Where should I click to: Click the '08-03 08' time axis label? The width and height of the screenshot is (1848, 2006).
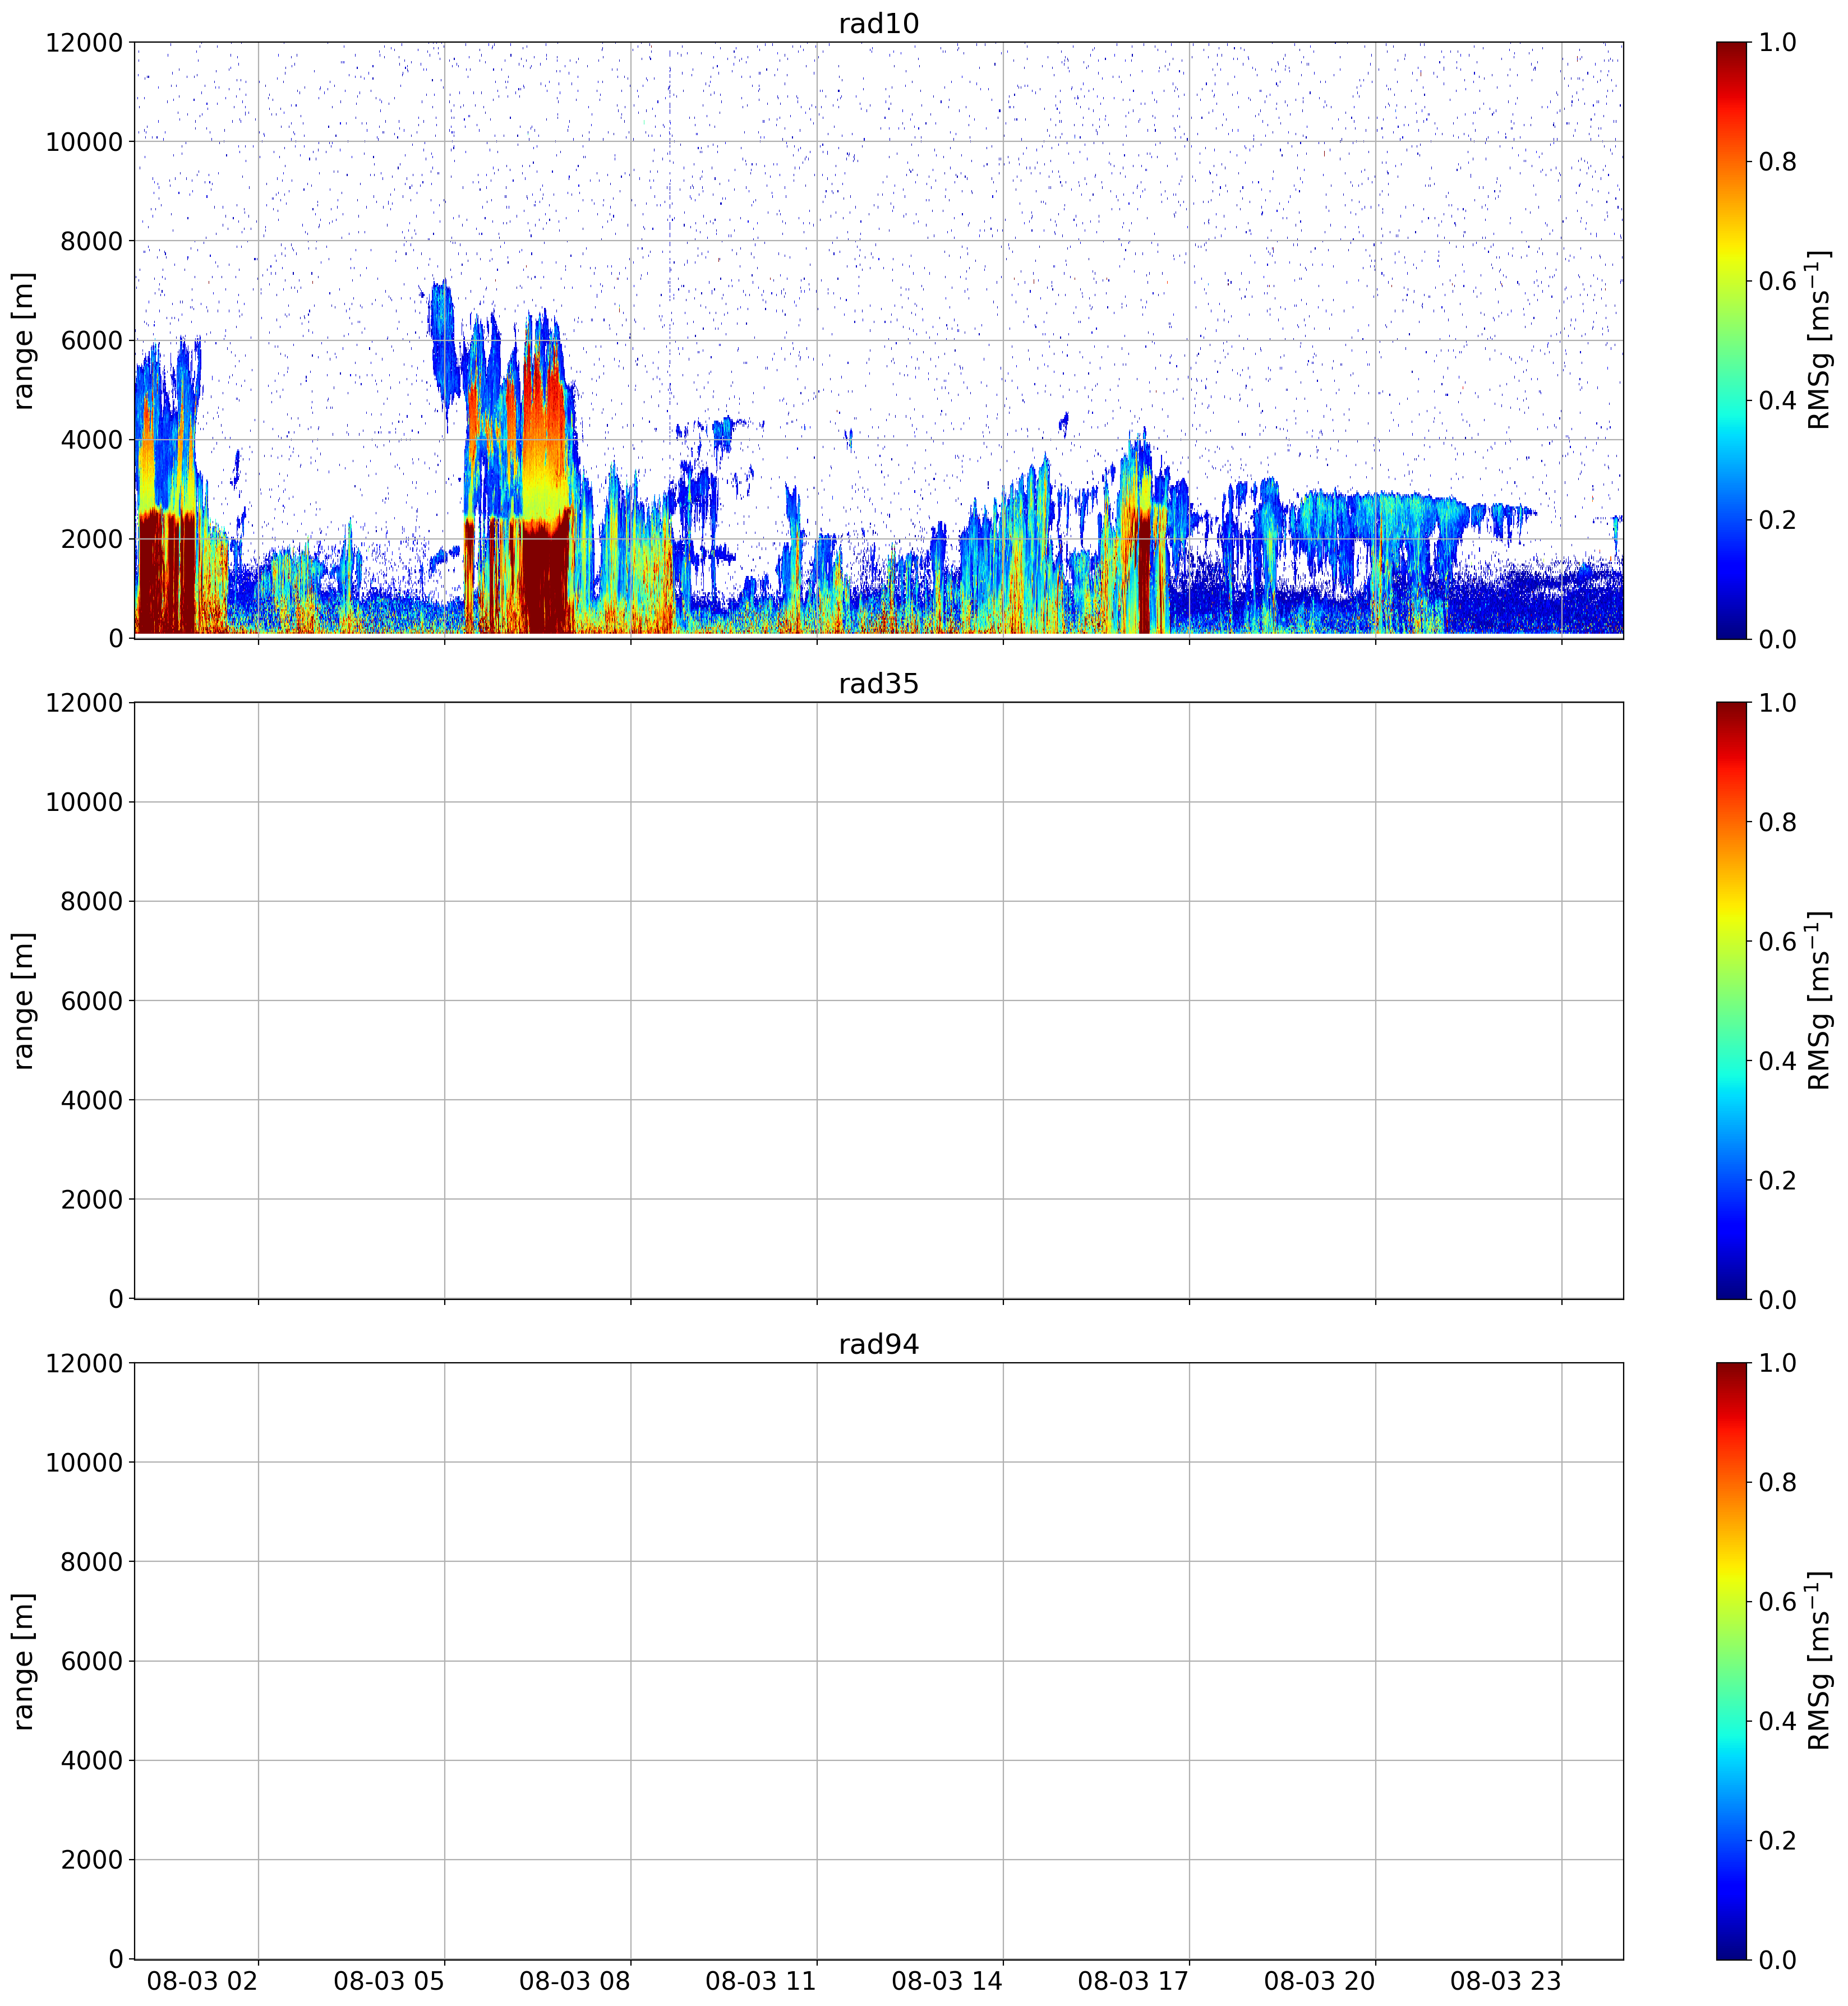pos(575,1981)
